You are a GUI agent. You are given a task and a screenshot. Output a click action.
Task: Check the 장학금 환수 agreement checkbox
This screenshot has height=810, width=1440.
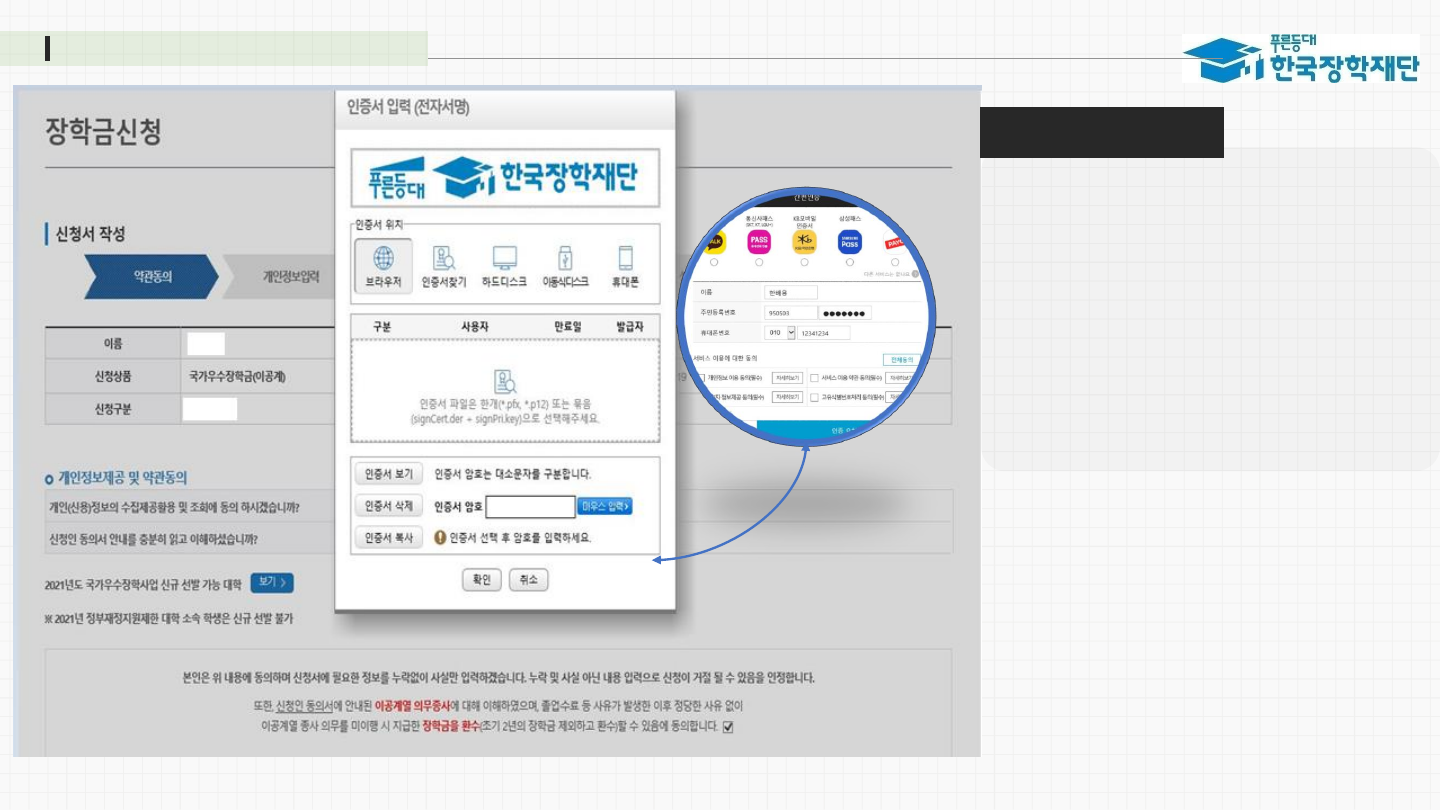(728, 727)
